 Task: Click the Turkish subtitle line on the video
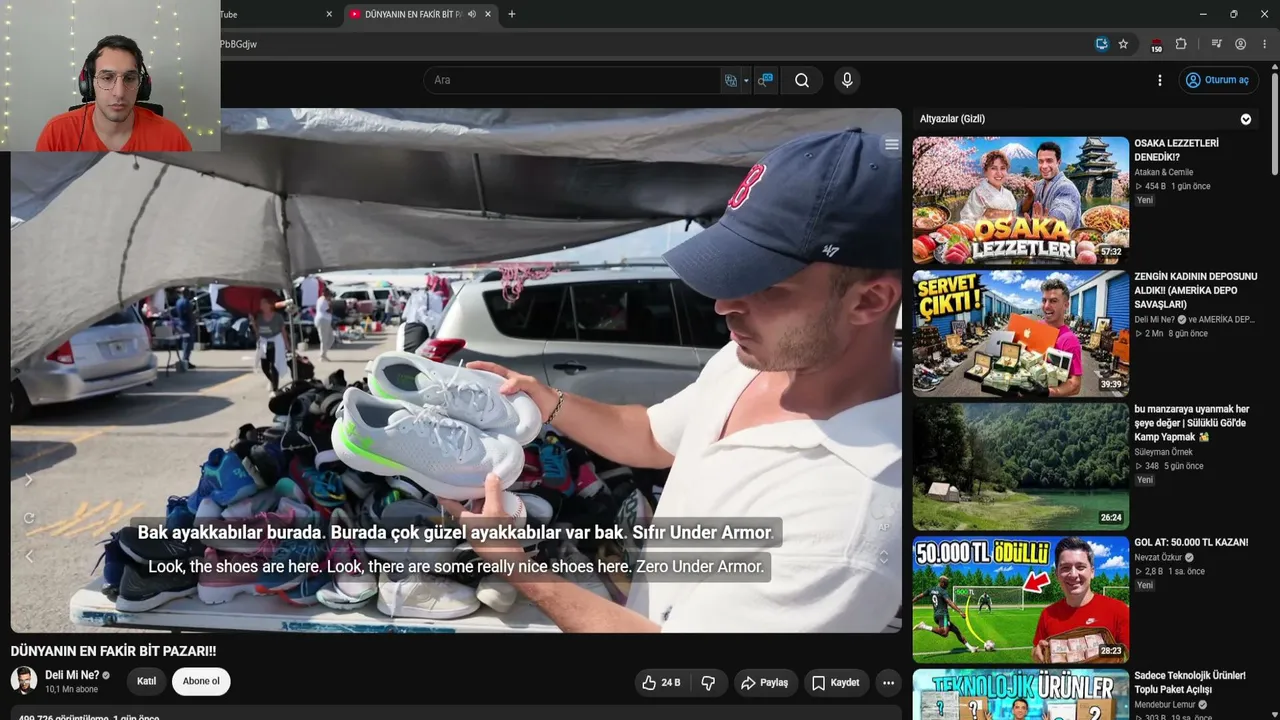[456, 533]
